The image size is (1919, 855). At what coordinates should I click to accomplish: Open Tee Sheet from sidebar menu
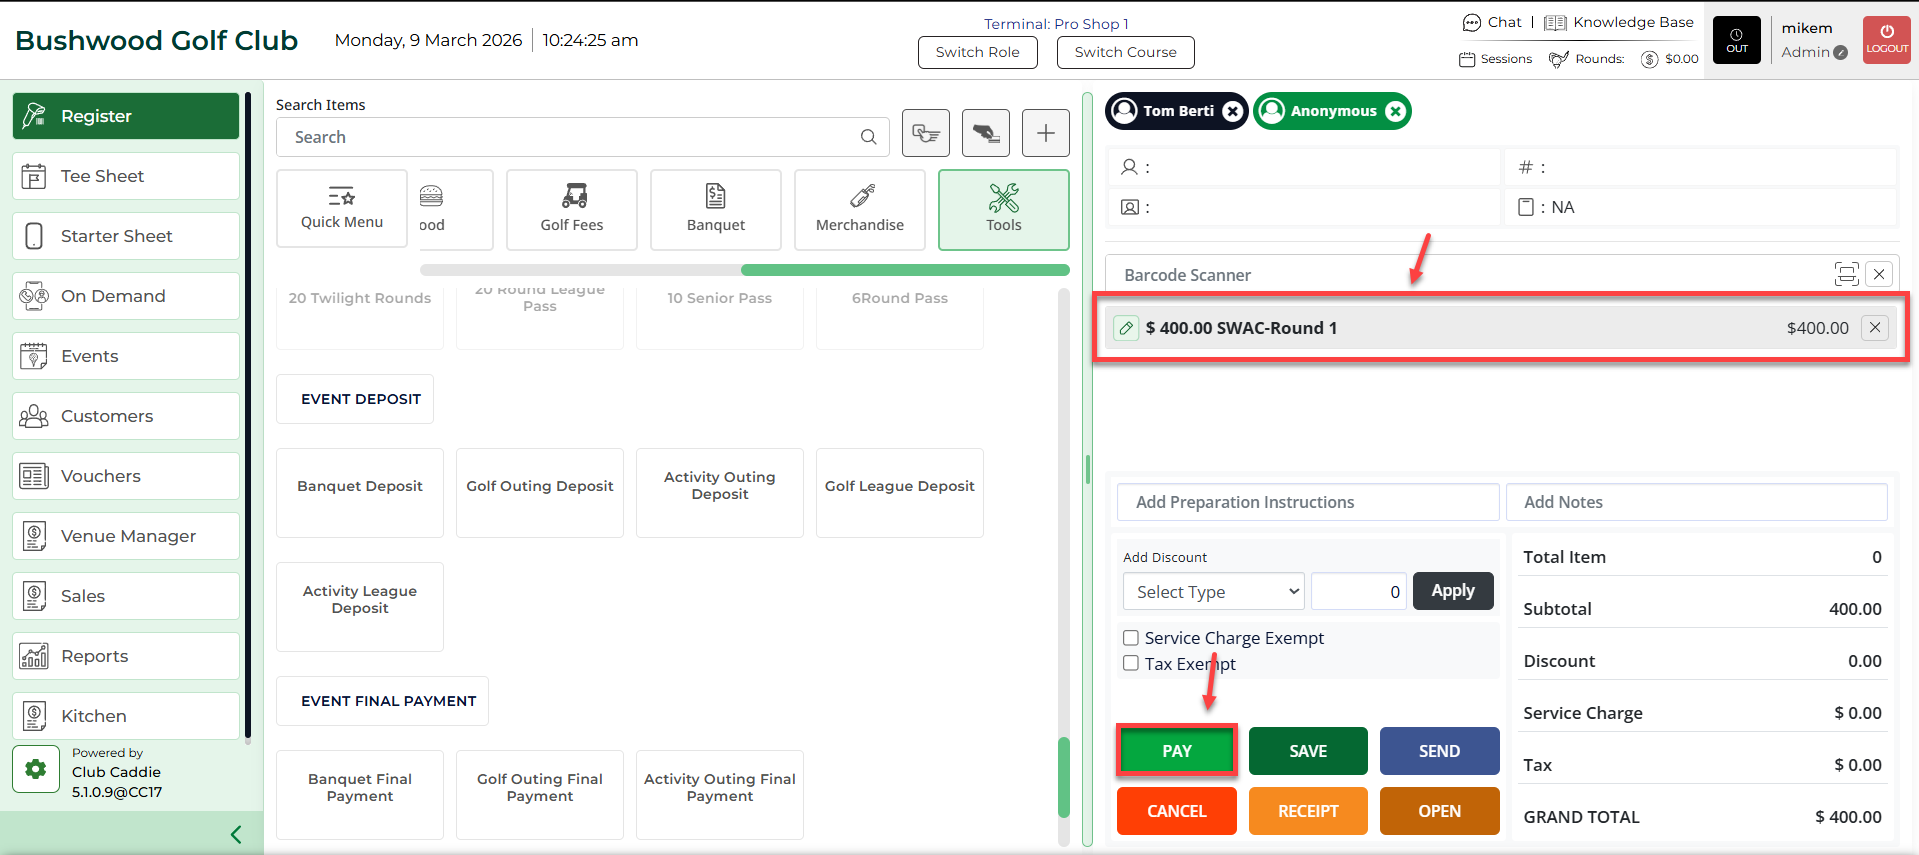[126, 176]
